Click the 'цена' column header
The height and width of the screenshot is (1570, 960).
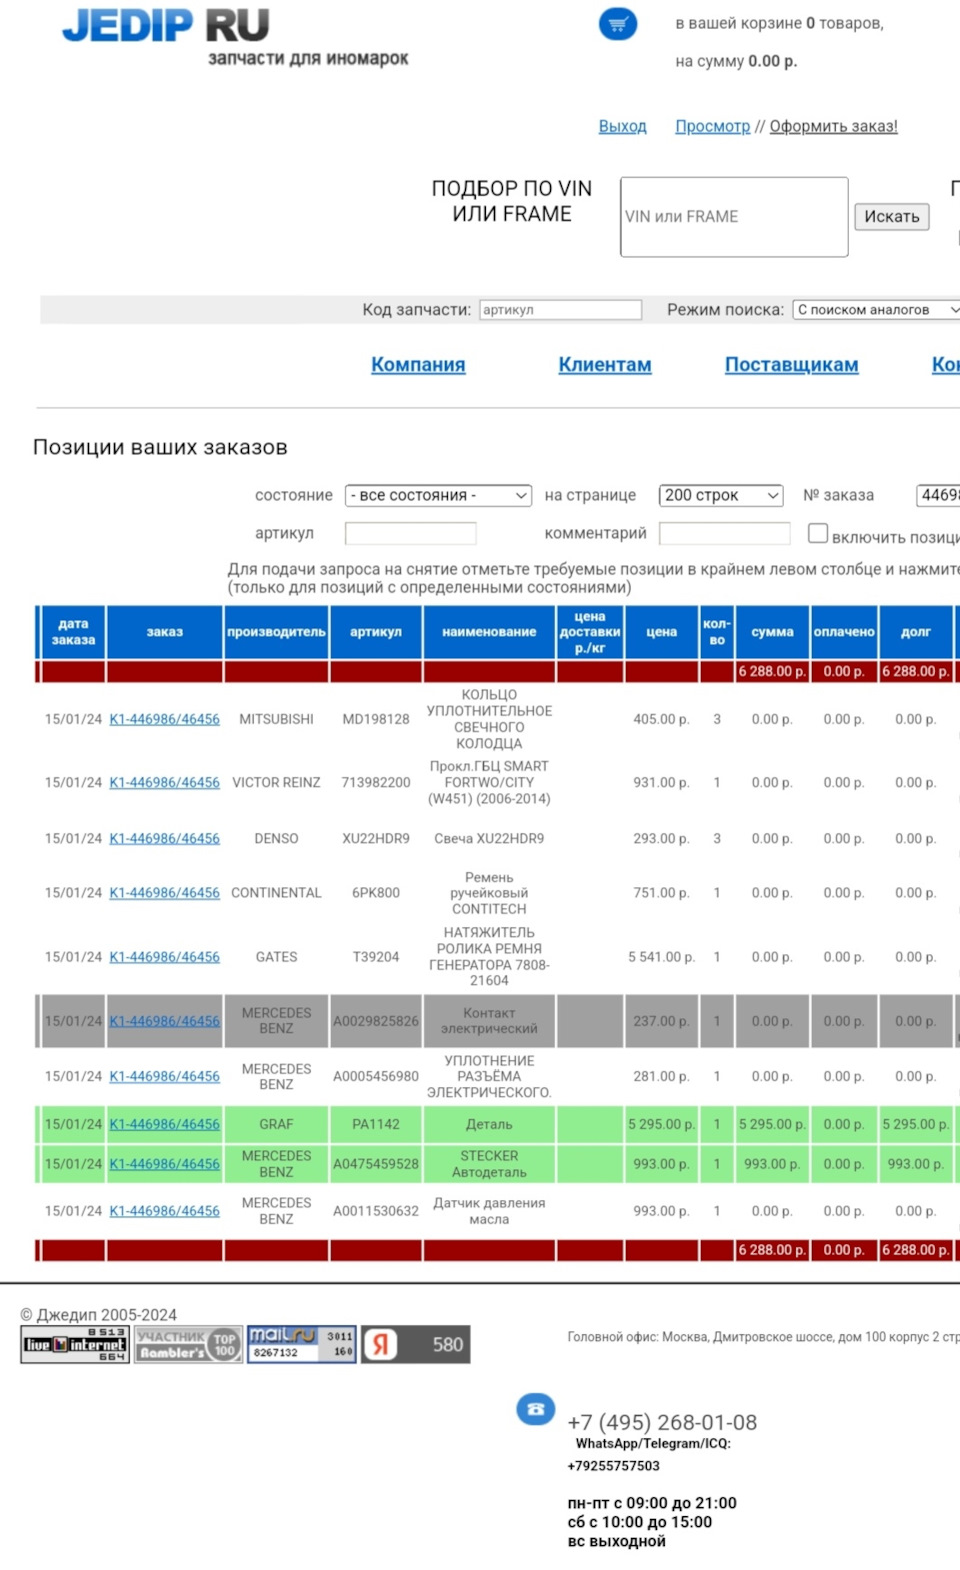661,632
